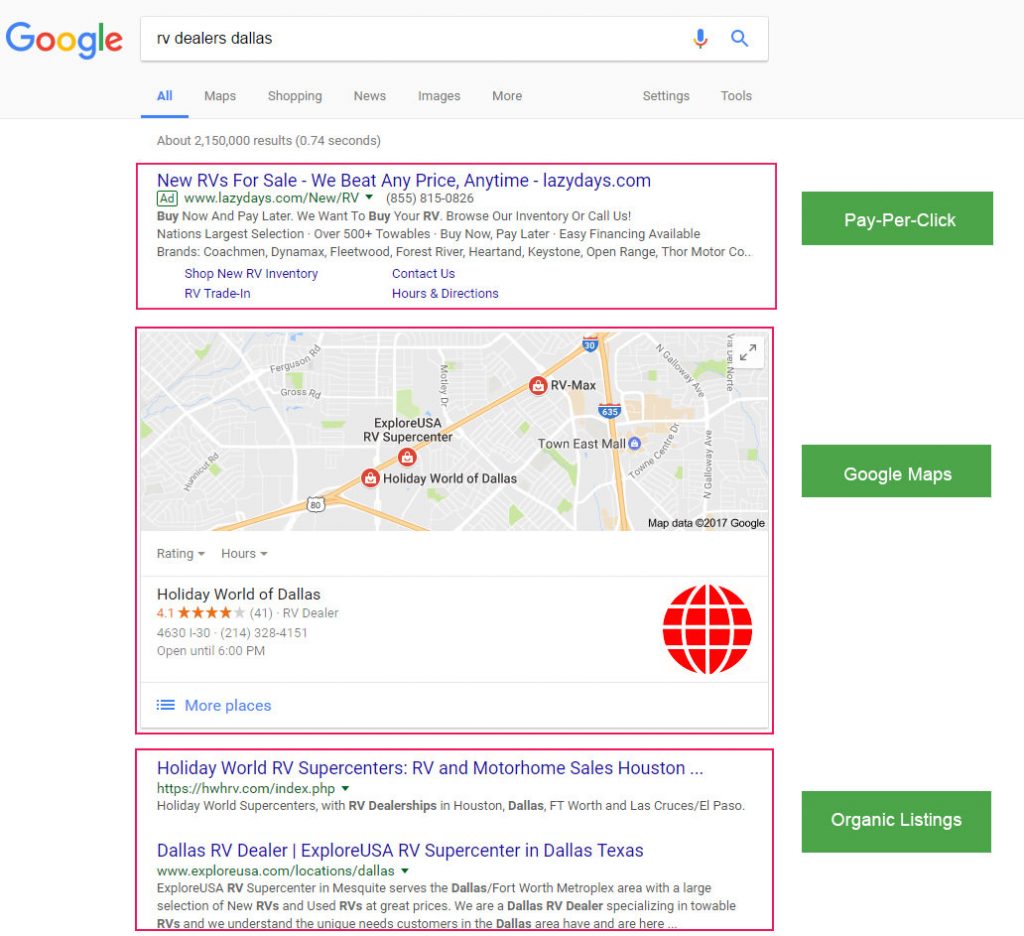Select the ExploreUSA RV Supercenter map pin
The image size is (1024, 936).
(x=407, y=457)
